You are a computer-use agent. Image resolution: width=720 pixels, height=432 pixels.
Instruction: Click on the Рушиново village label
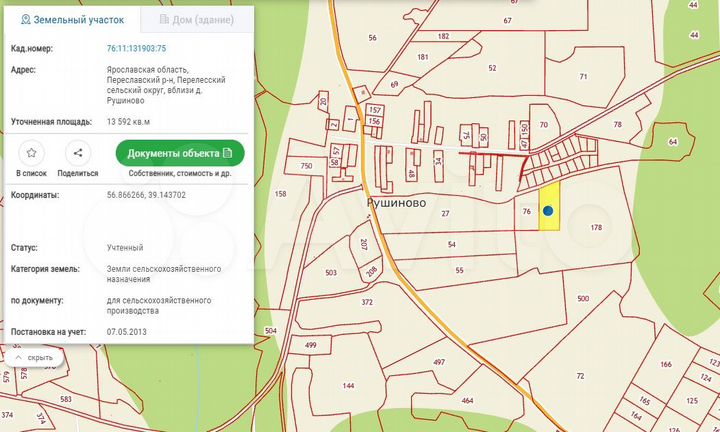point(397,202)
